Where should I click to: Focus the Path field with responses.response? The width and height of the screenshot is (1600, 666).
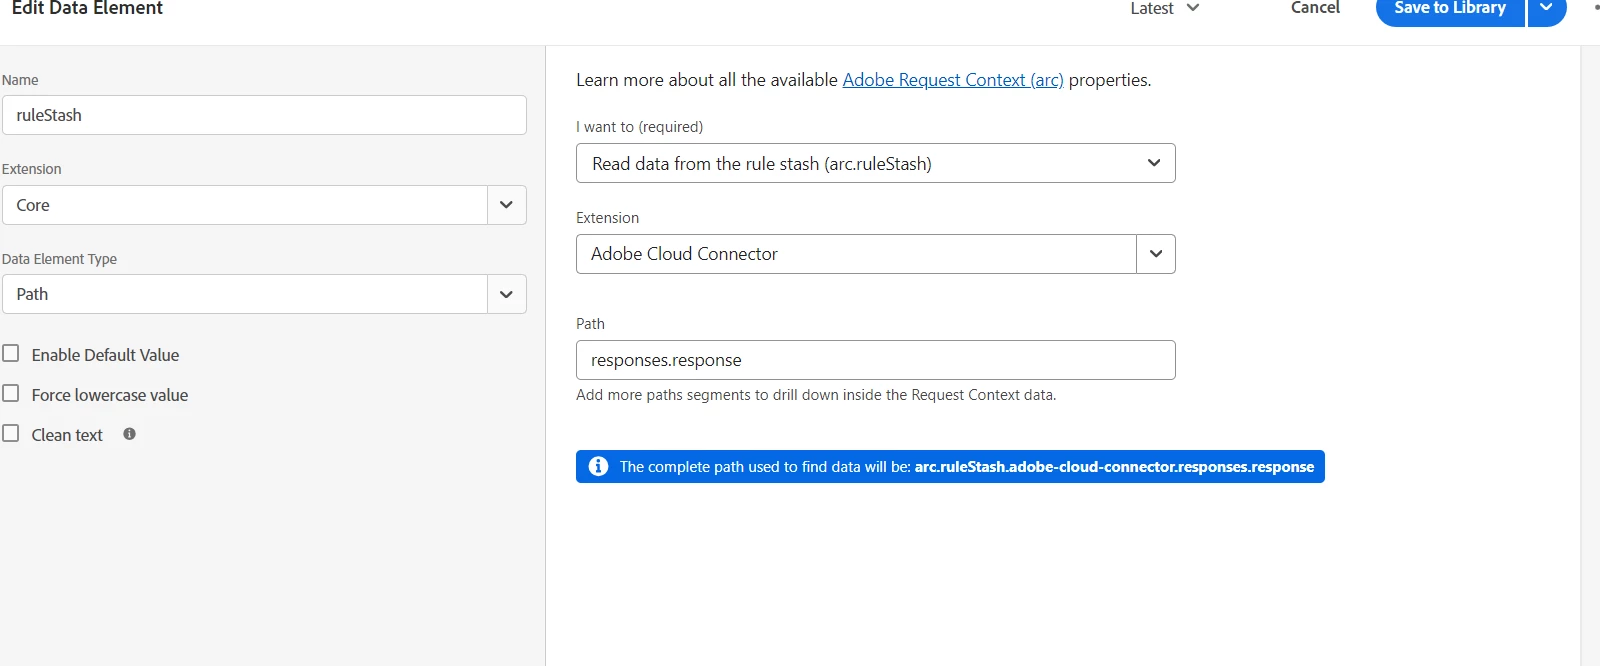point(875,360)
